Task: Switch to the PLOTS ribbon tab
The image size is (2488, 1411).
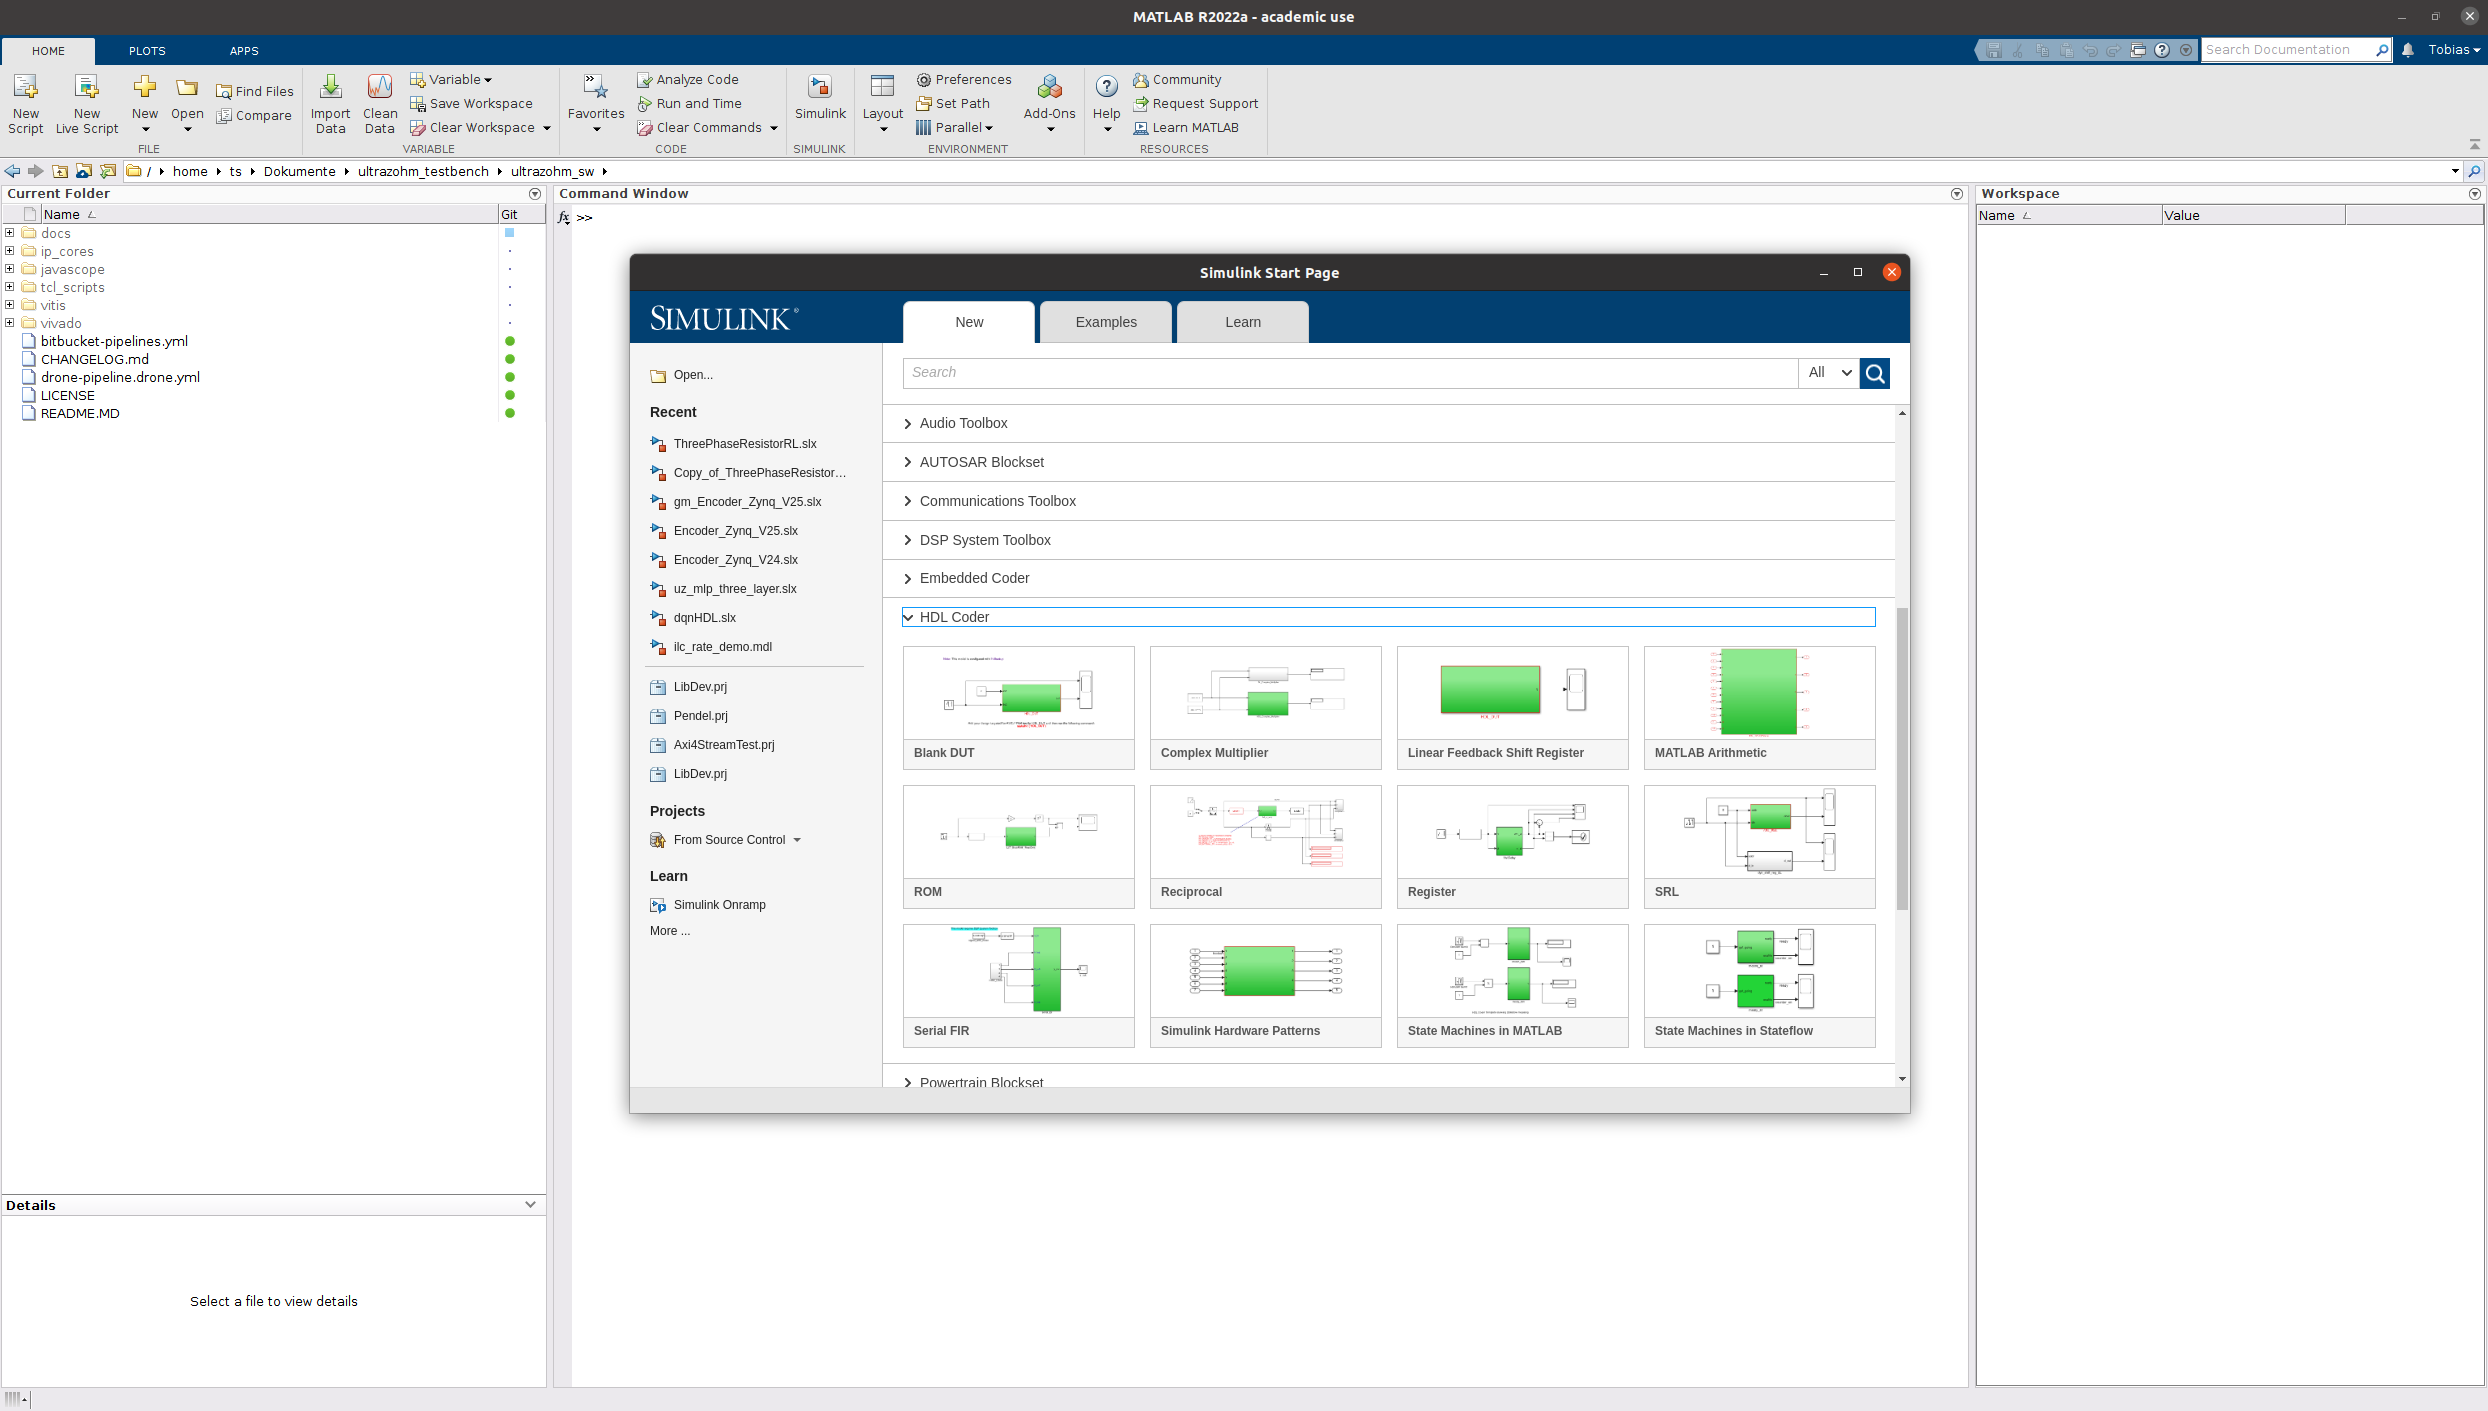Action: (147, 51)
